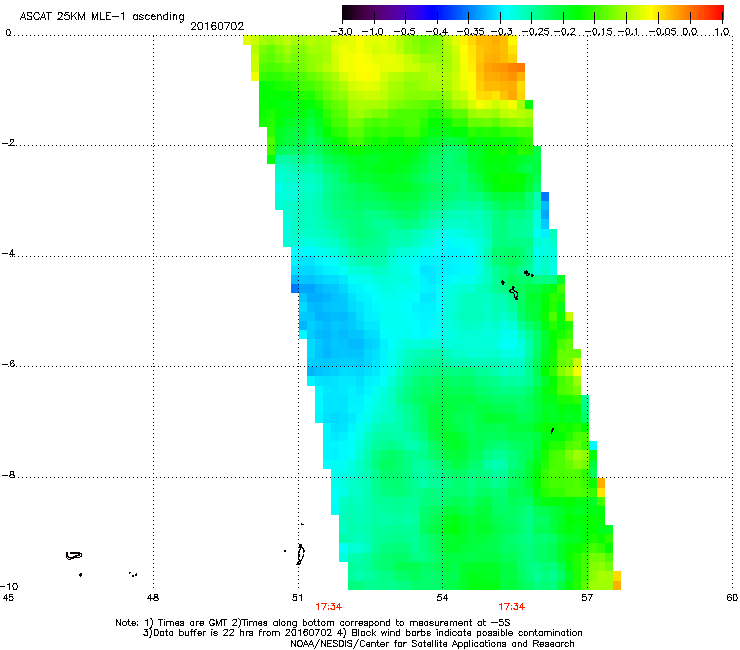Click the -3.0 color scale label
This screenshot has height=650, width=740.
(x=341, y=32)
